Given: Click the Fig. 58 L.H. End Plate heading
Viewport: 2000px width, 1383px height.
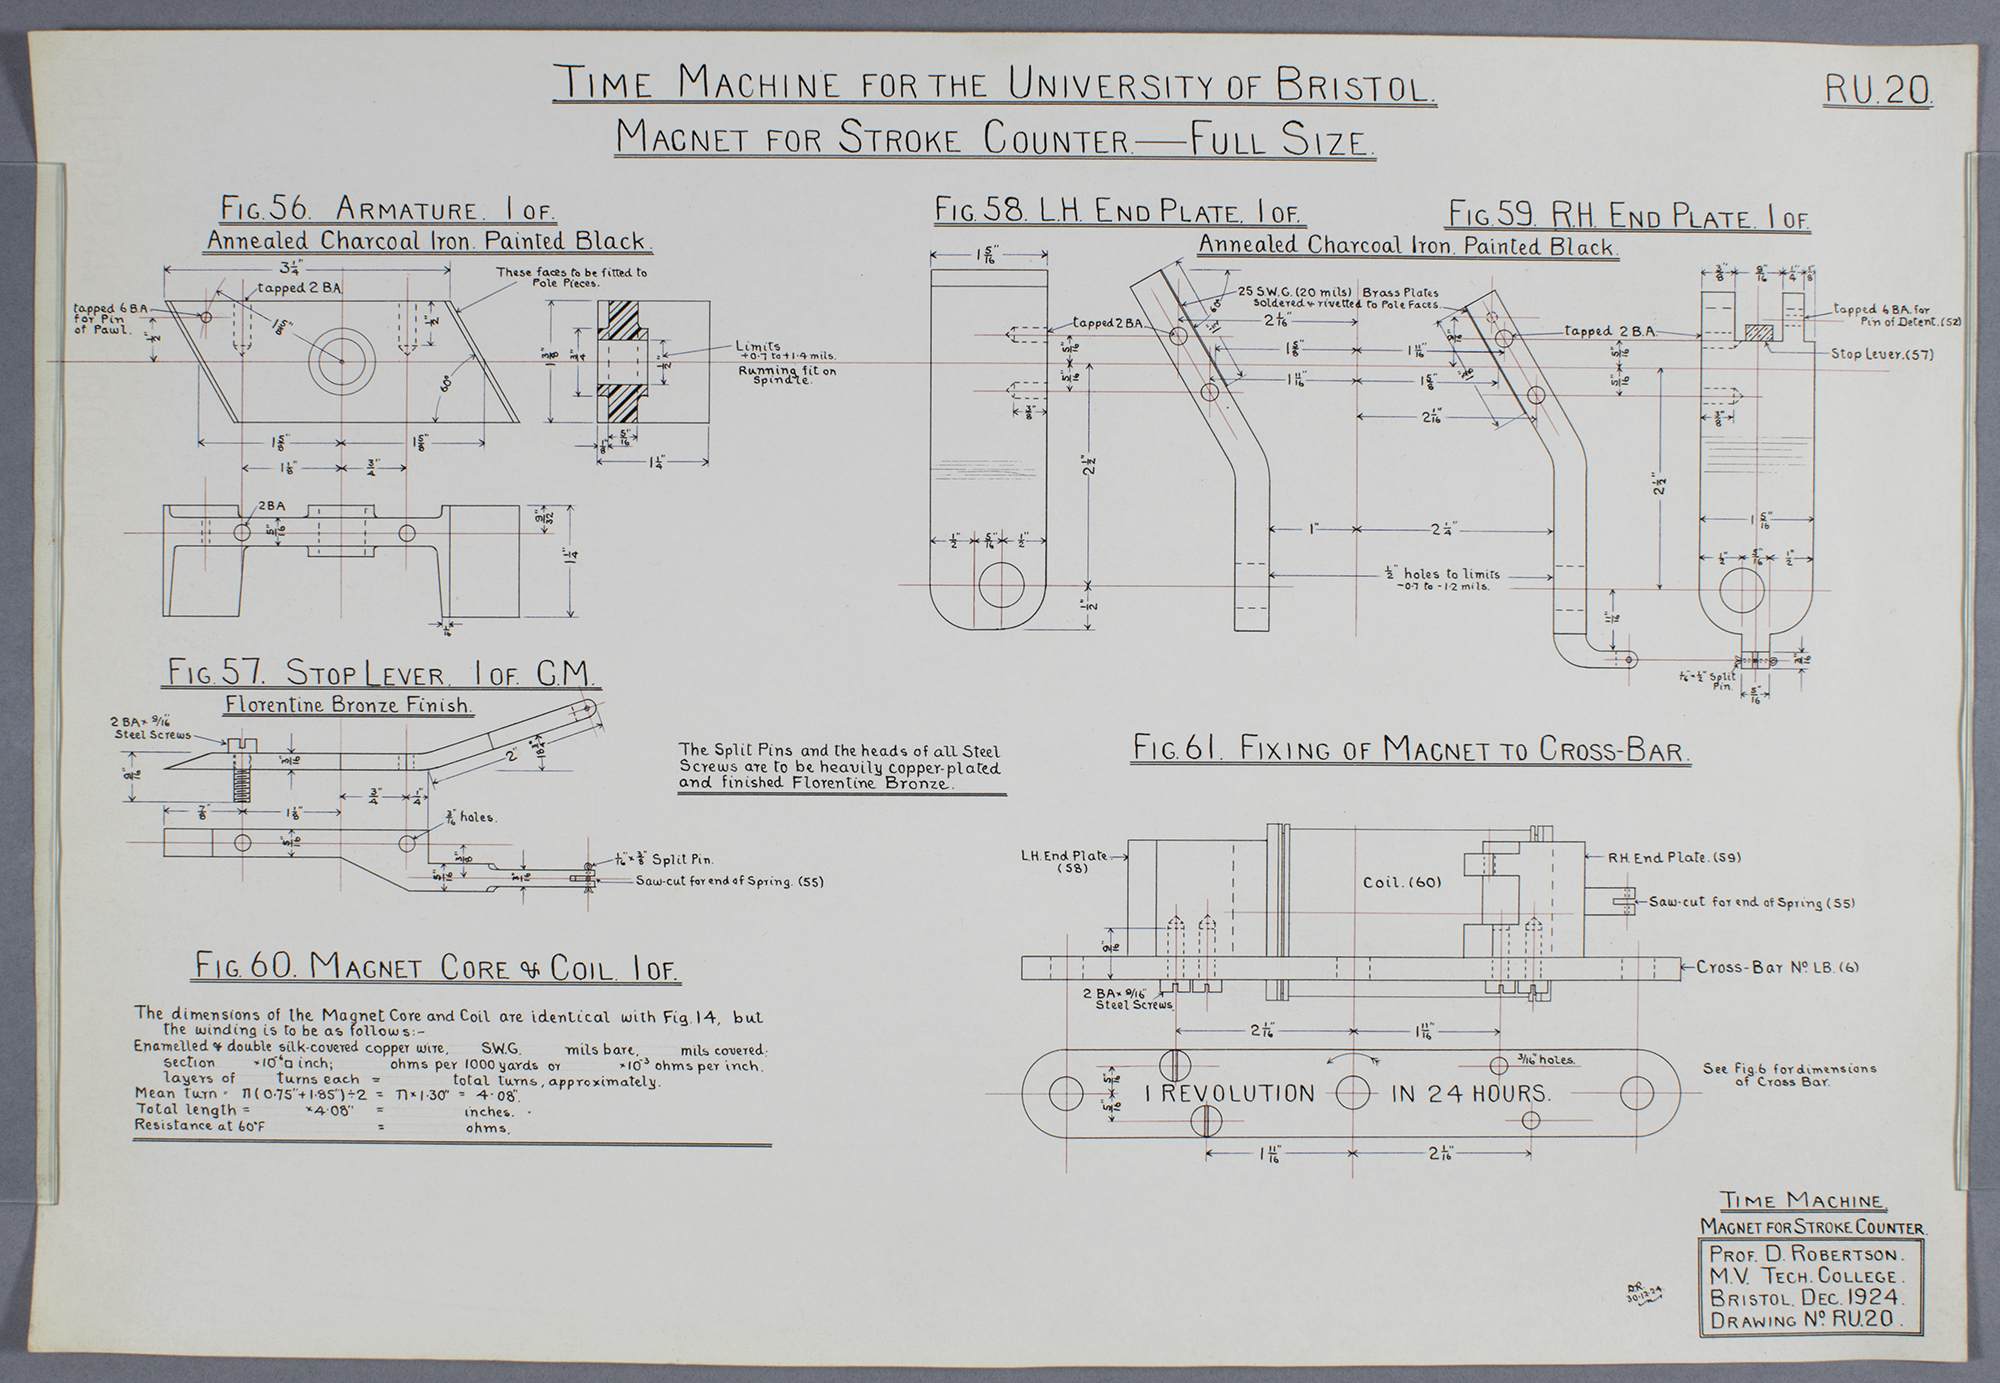Looking at the screenshot, I should [x=1118, y=211].
